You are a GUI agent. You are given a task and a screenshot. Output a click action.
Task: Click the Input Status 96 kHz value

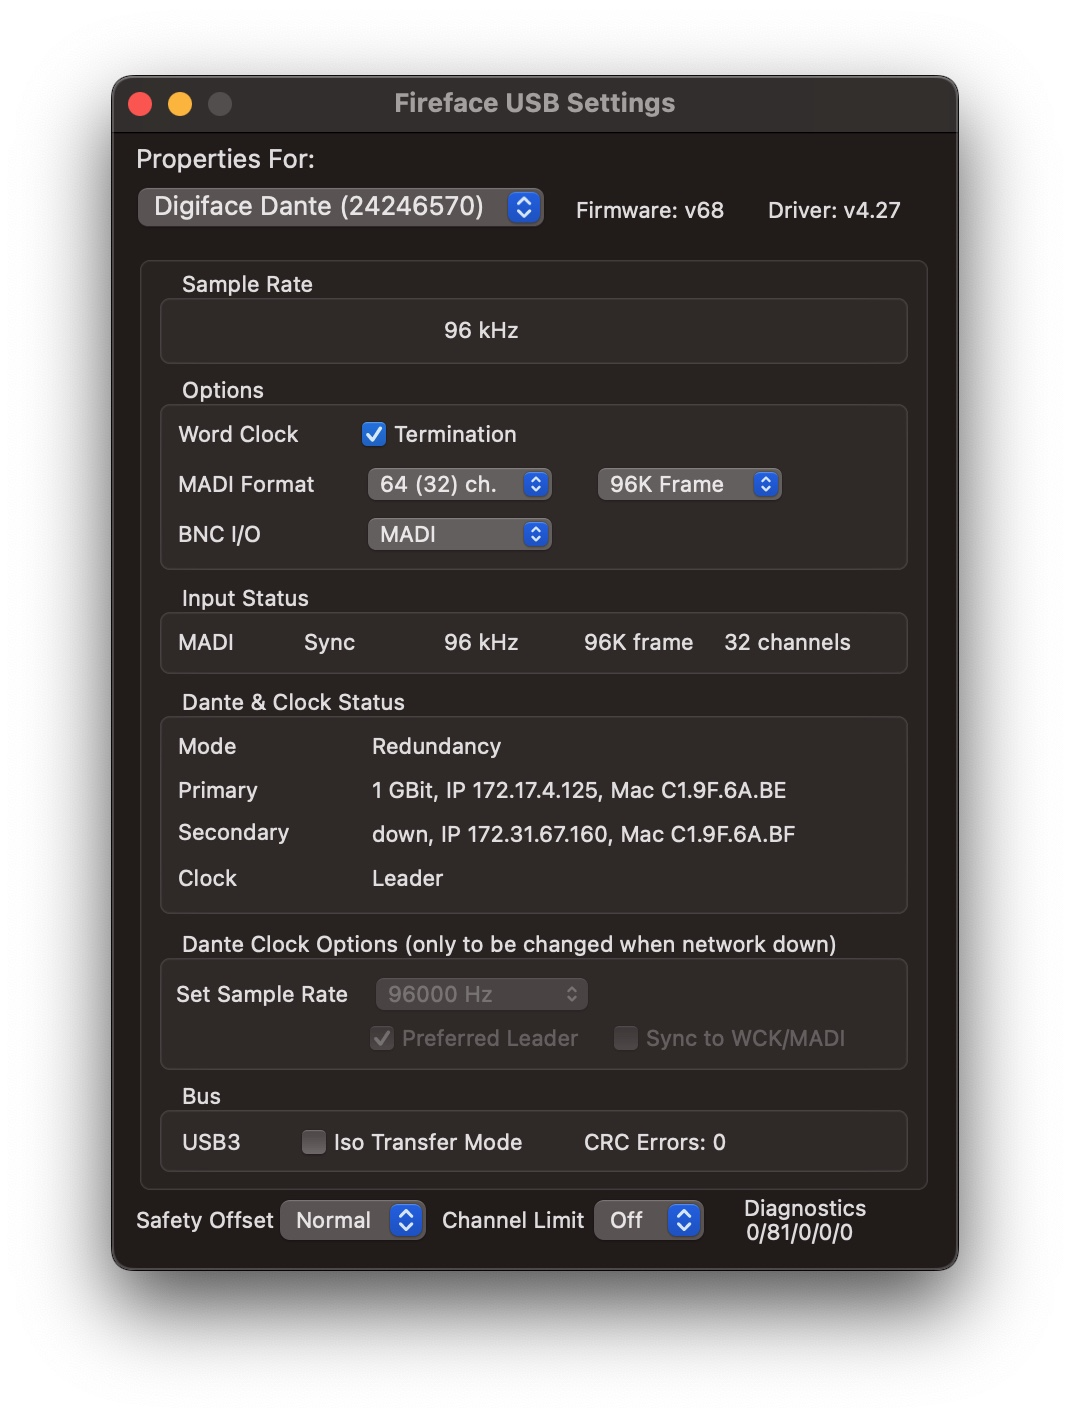(x=481, y=643)
